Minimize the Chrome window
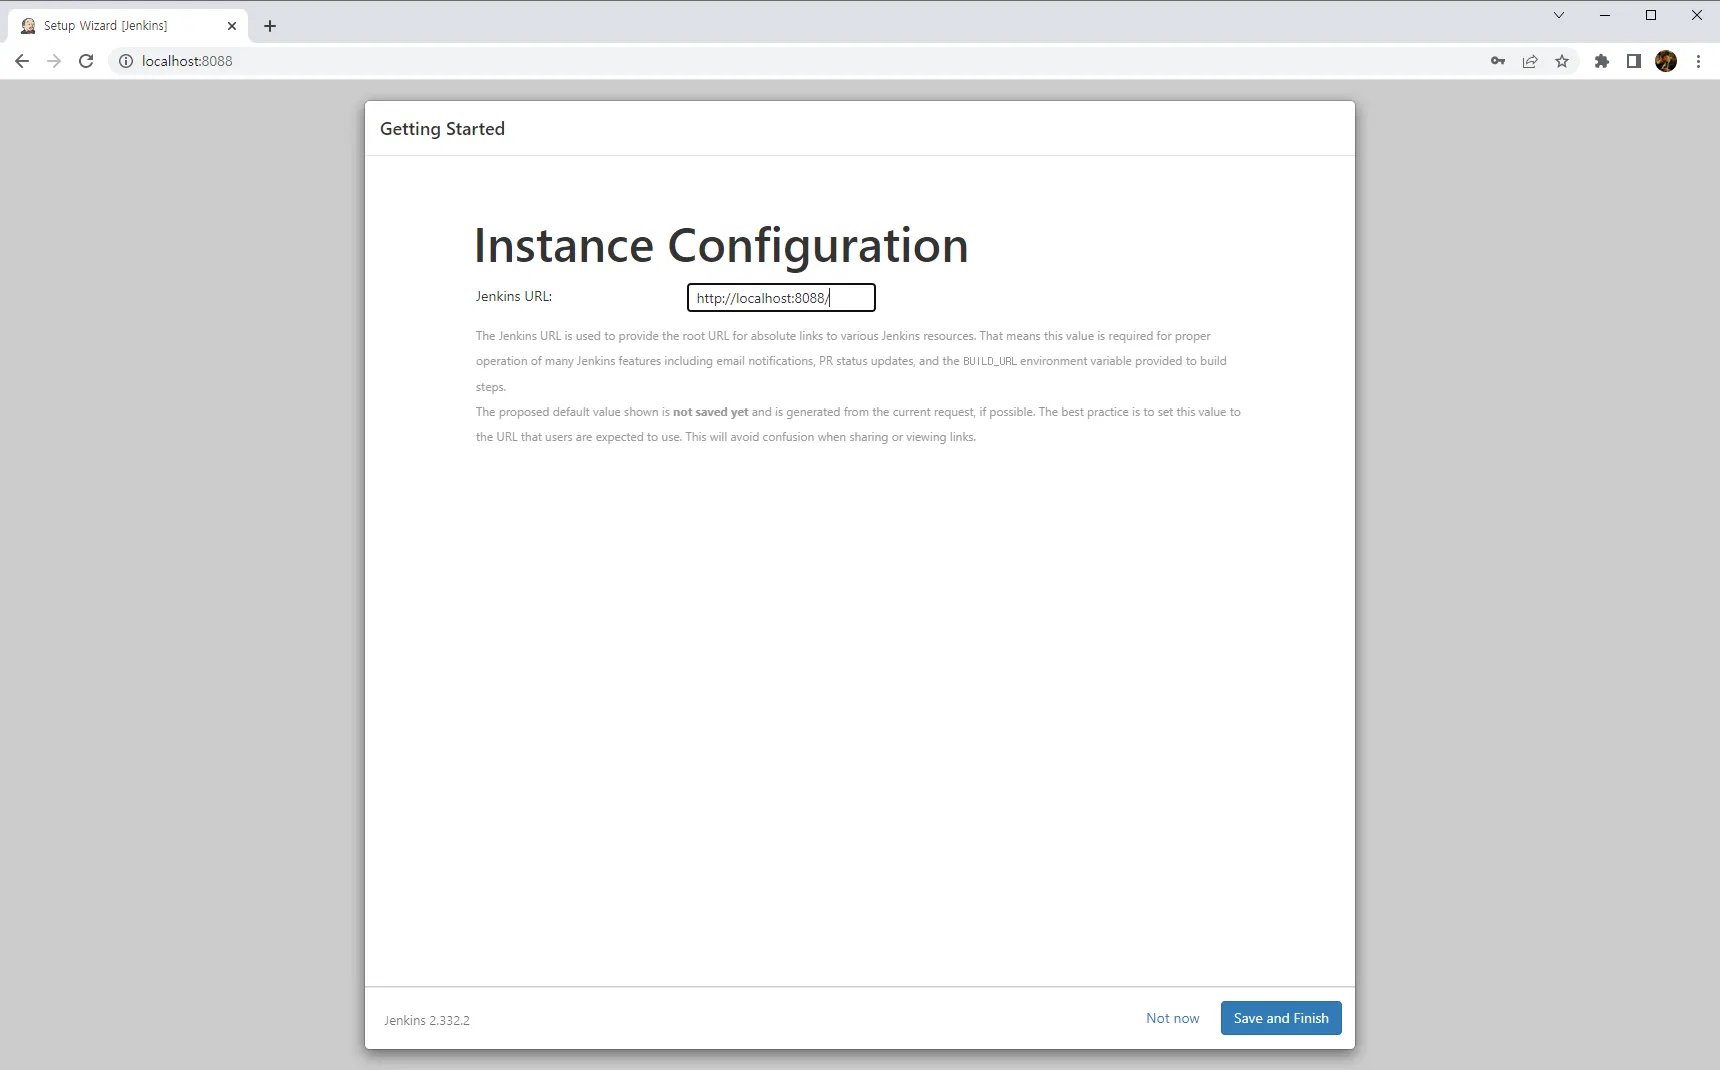The height and width of the screenshot is (1070, 1720). pyautogui.click(x=1605, y=15)
